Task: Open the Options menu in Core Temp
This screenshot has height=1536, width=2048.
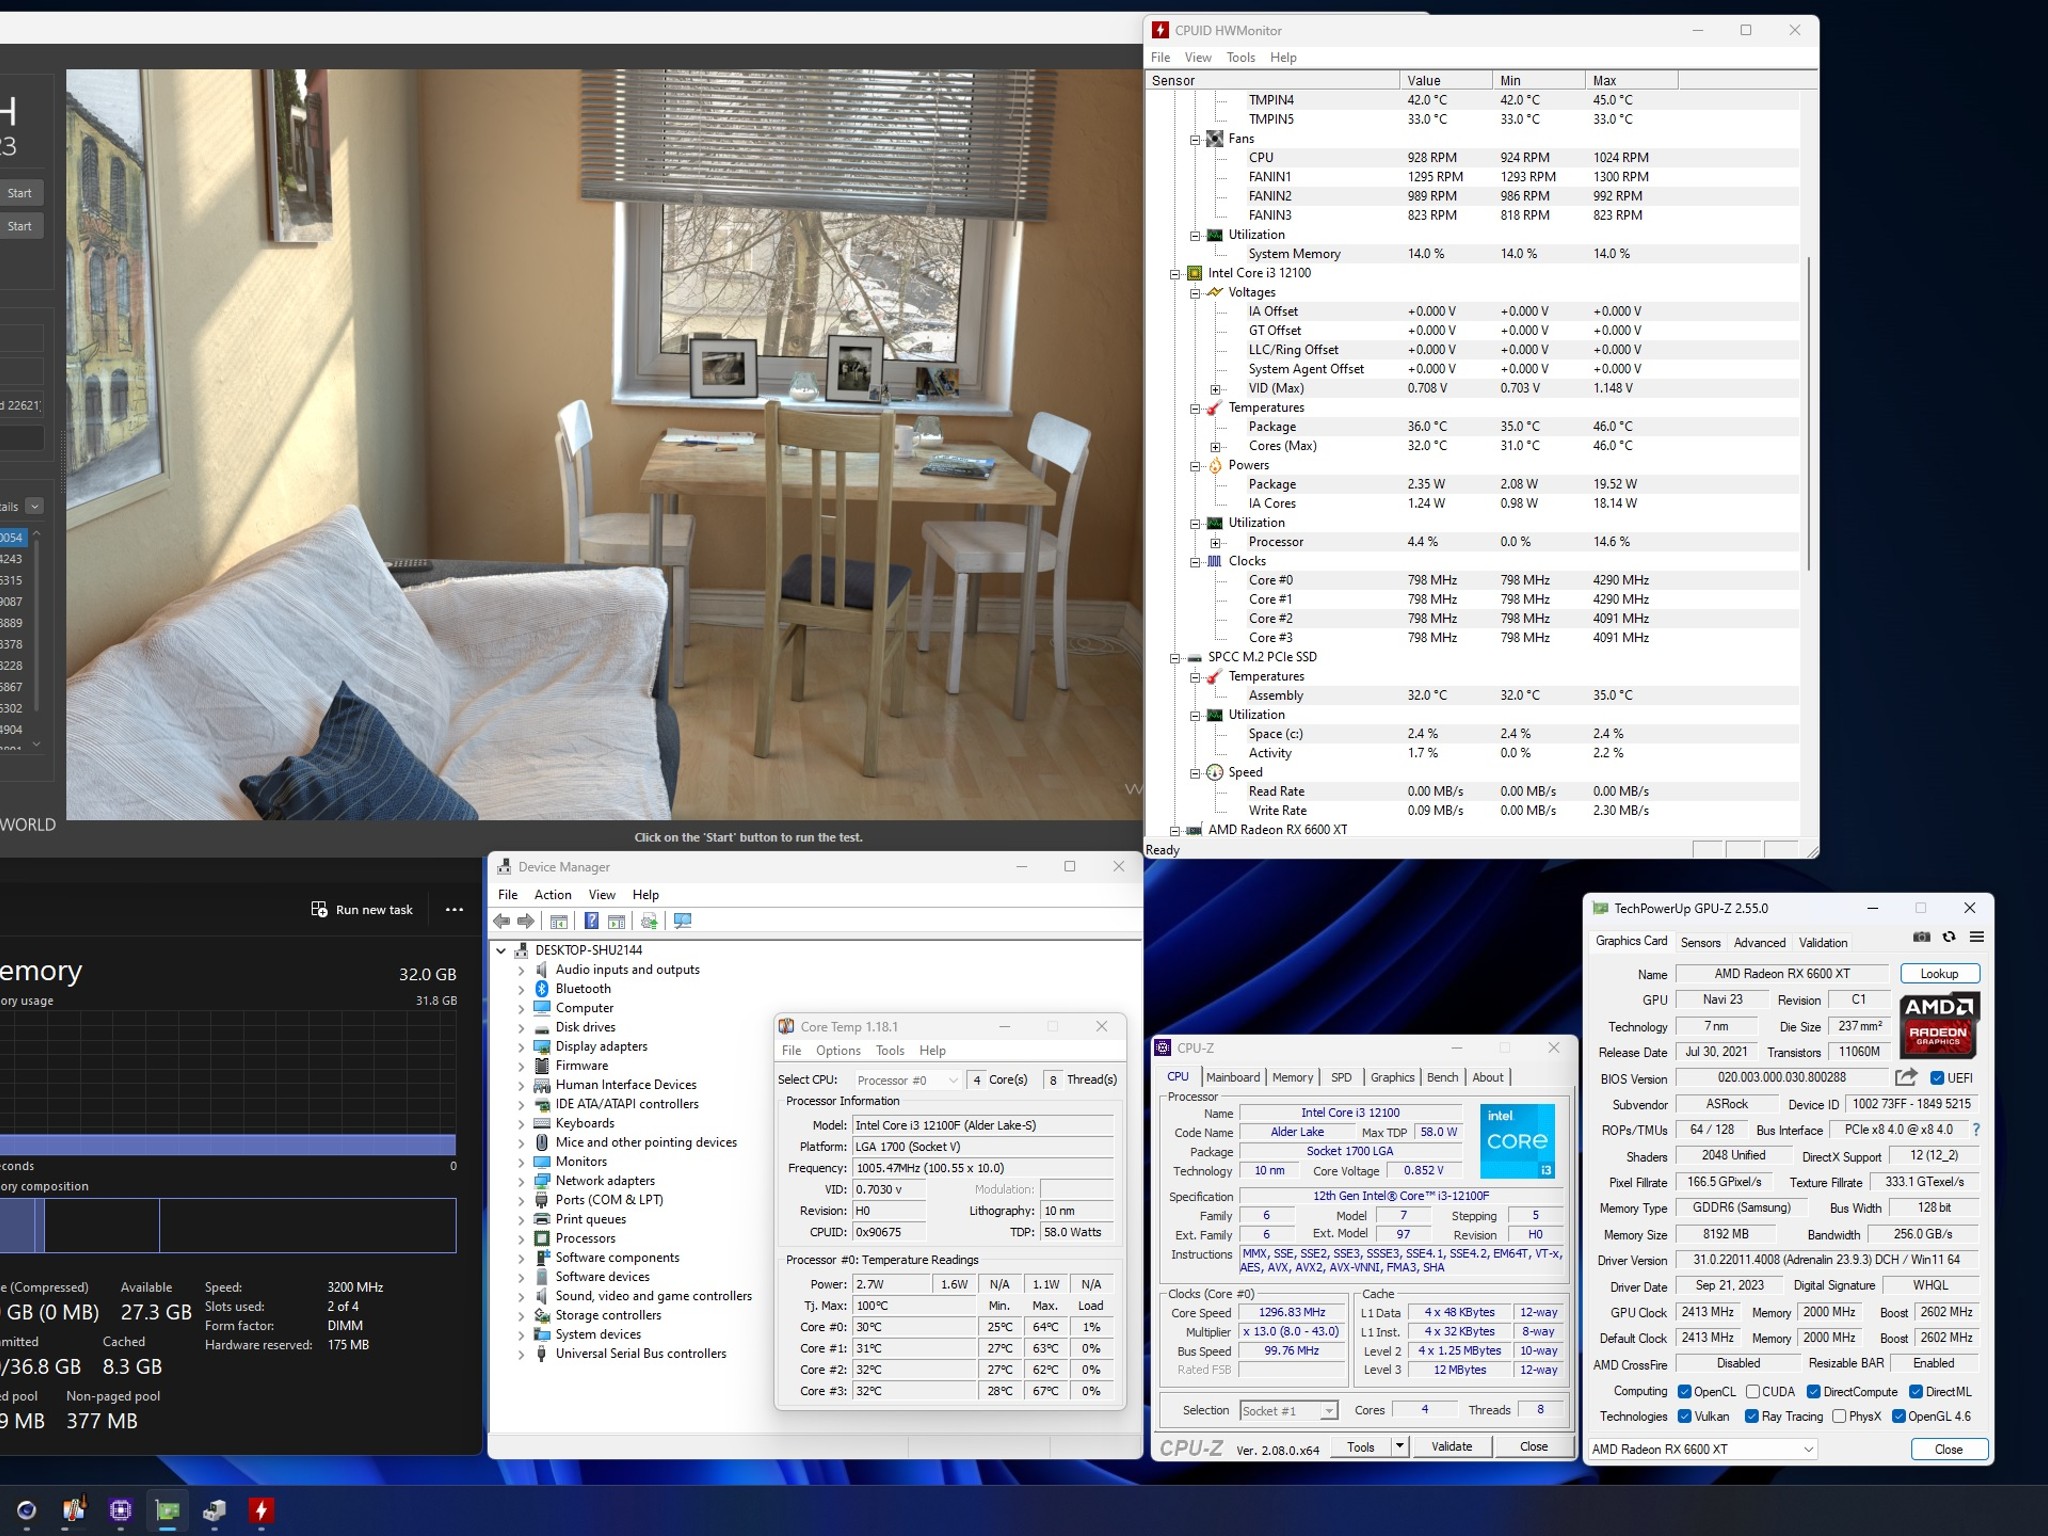Action: 837,1050
